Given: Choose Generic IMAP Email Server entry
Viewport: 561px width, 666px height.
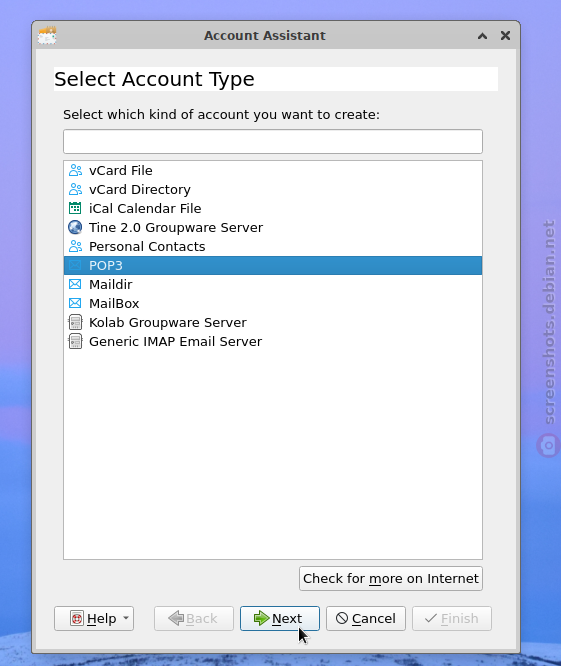Looking at the screenshot, I should 273,341.
